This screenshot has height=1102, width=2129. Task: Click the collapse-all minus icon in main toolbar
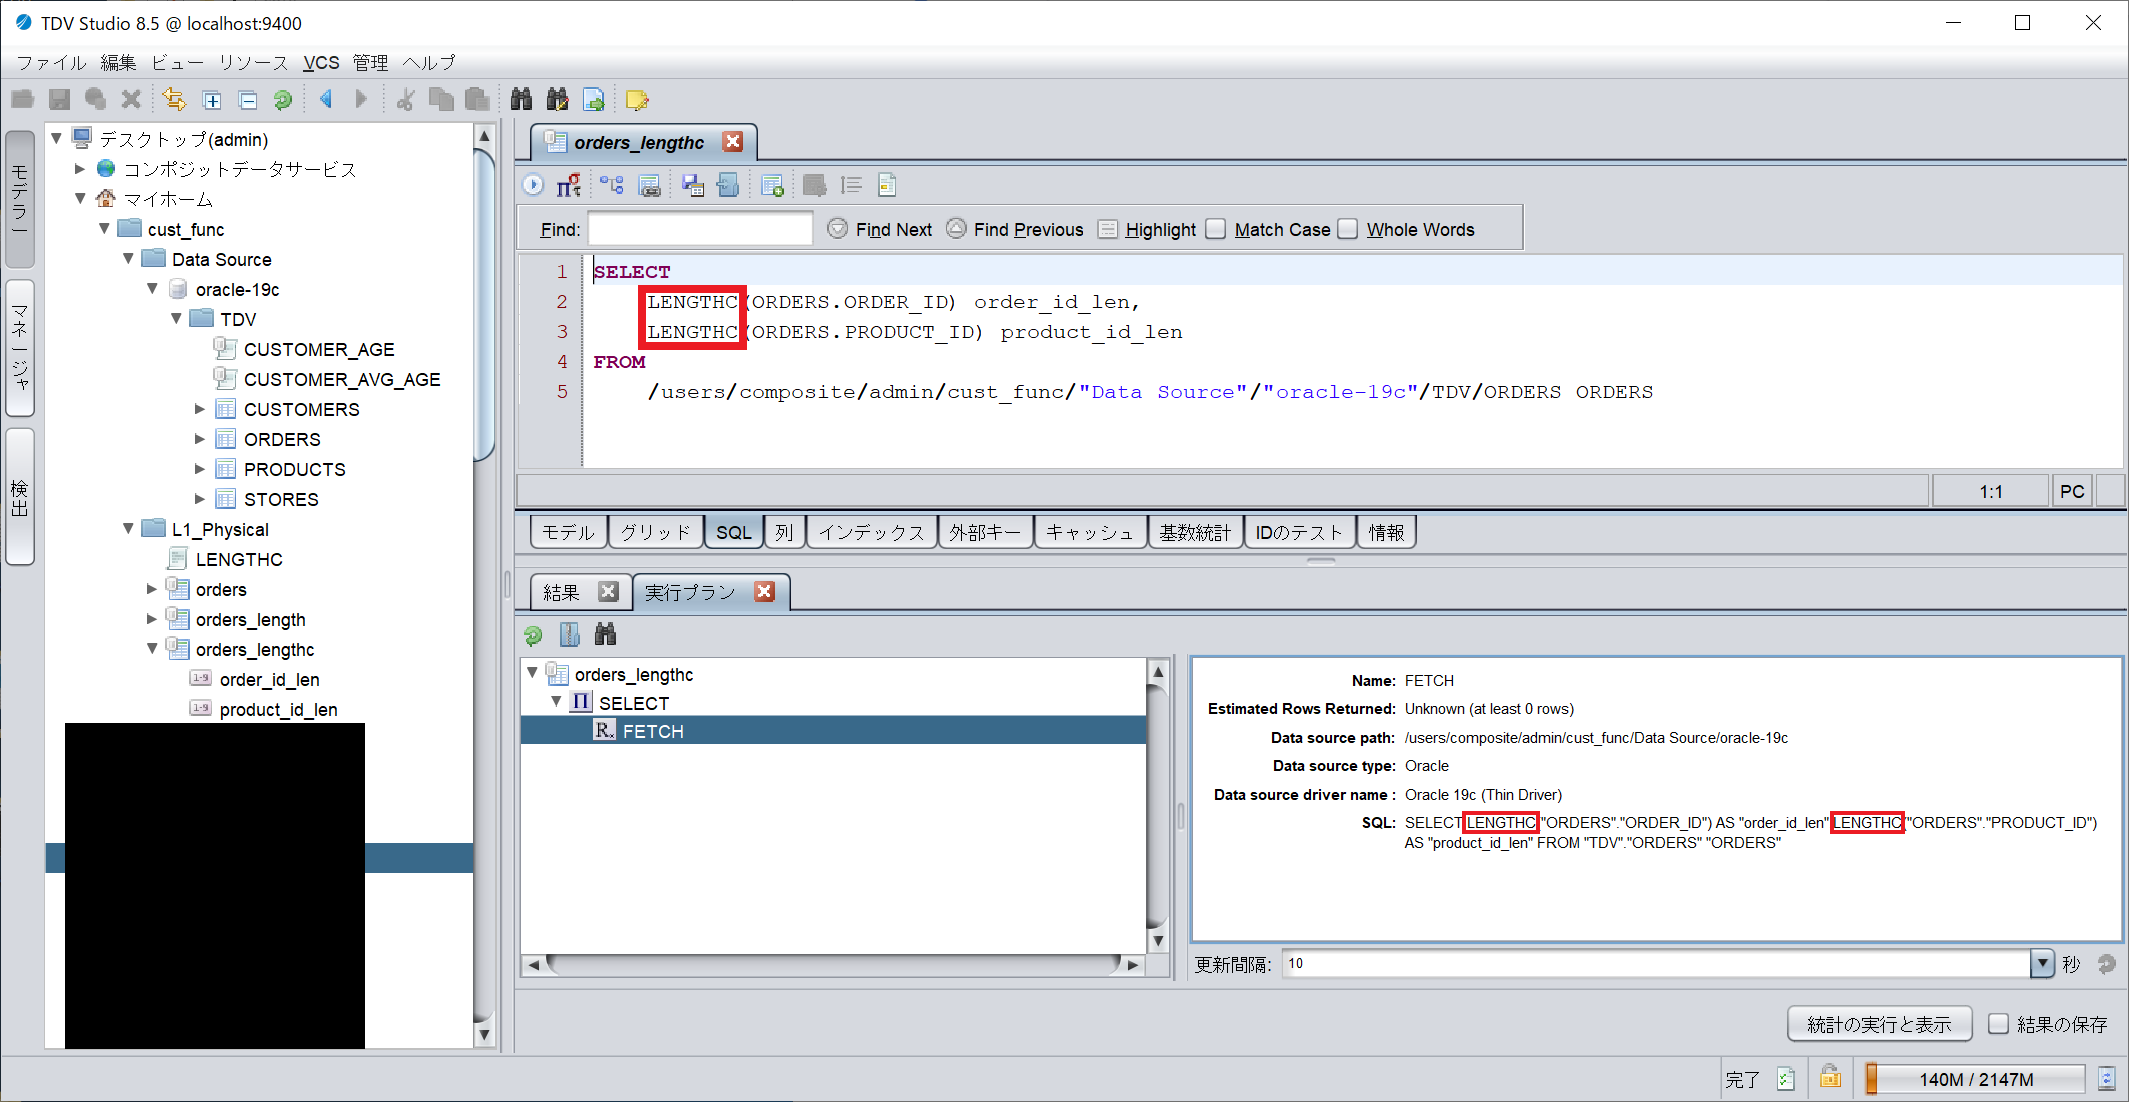[248, 99]
